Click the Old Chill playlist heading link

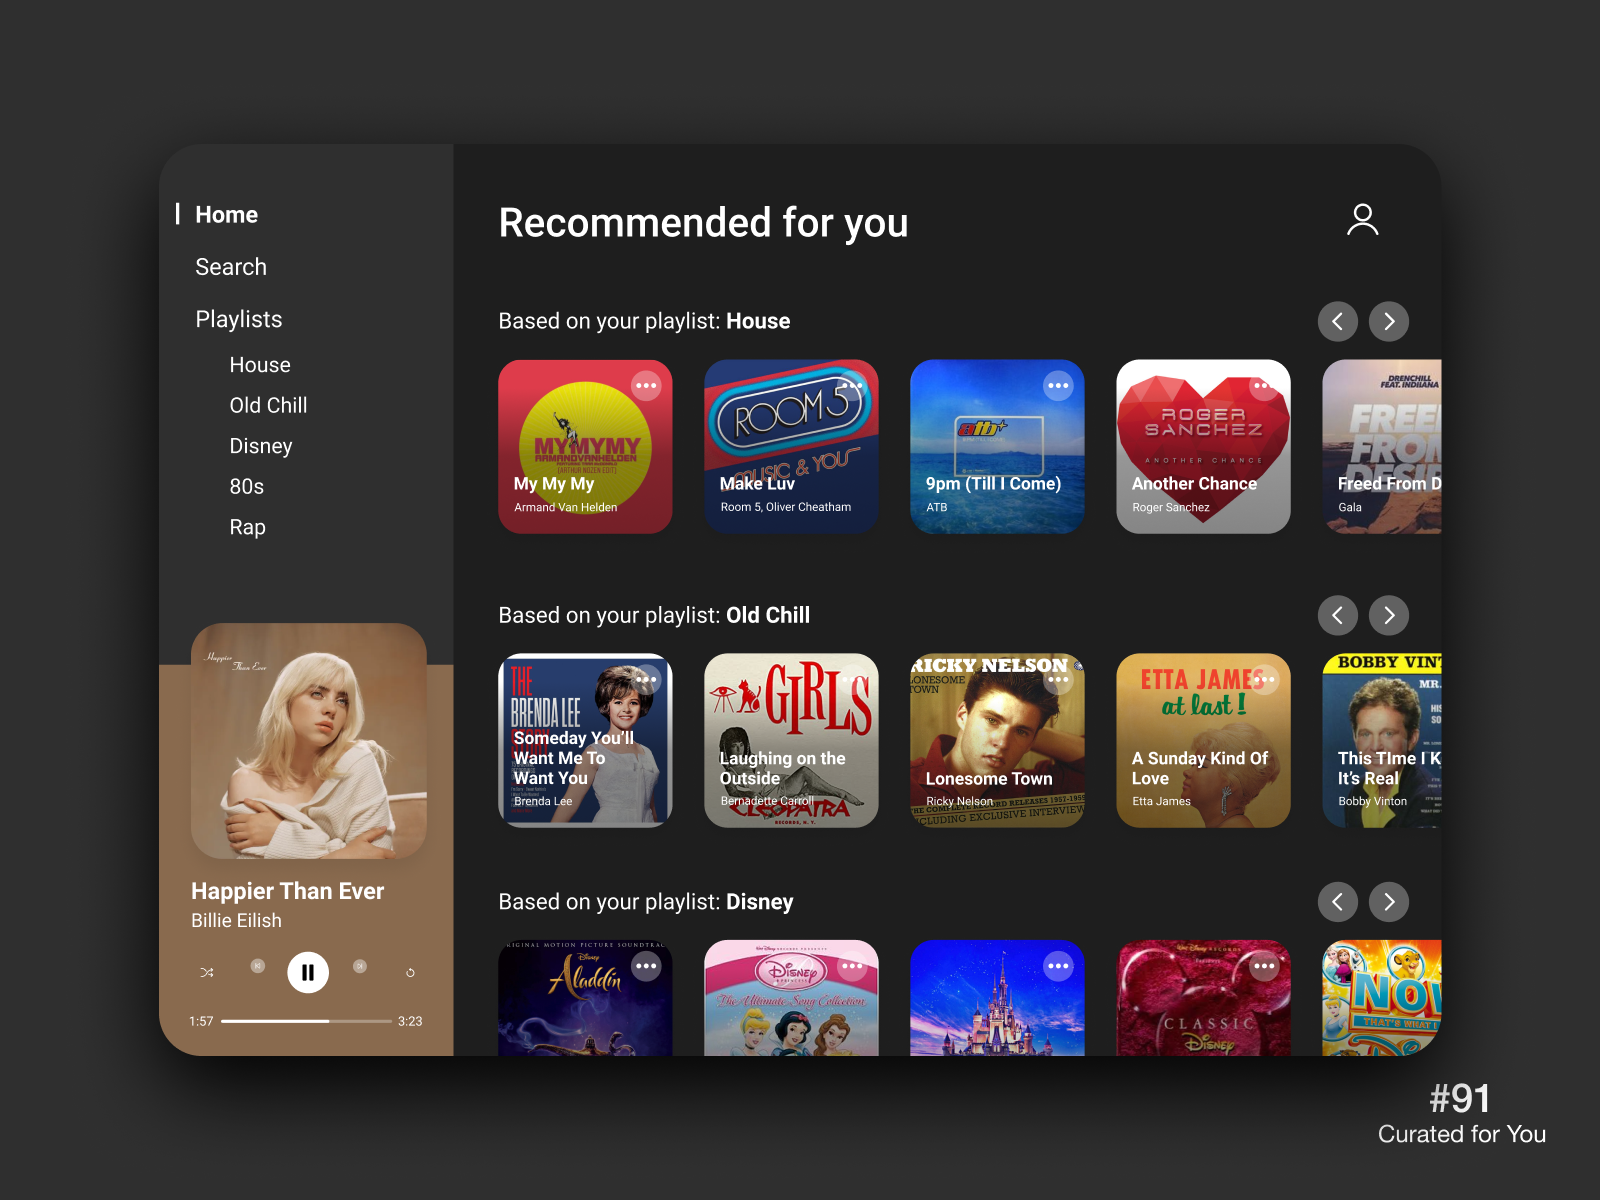[768, 615]
